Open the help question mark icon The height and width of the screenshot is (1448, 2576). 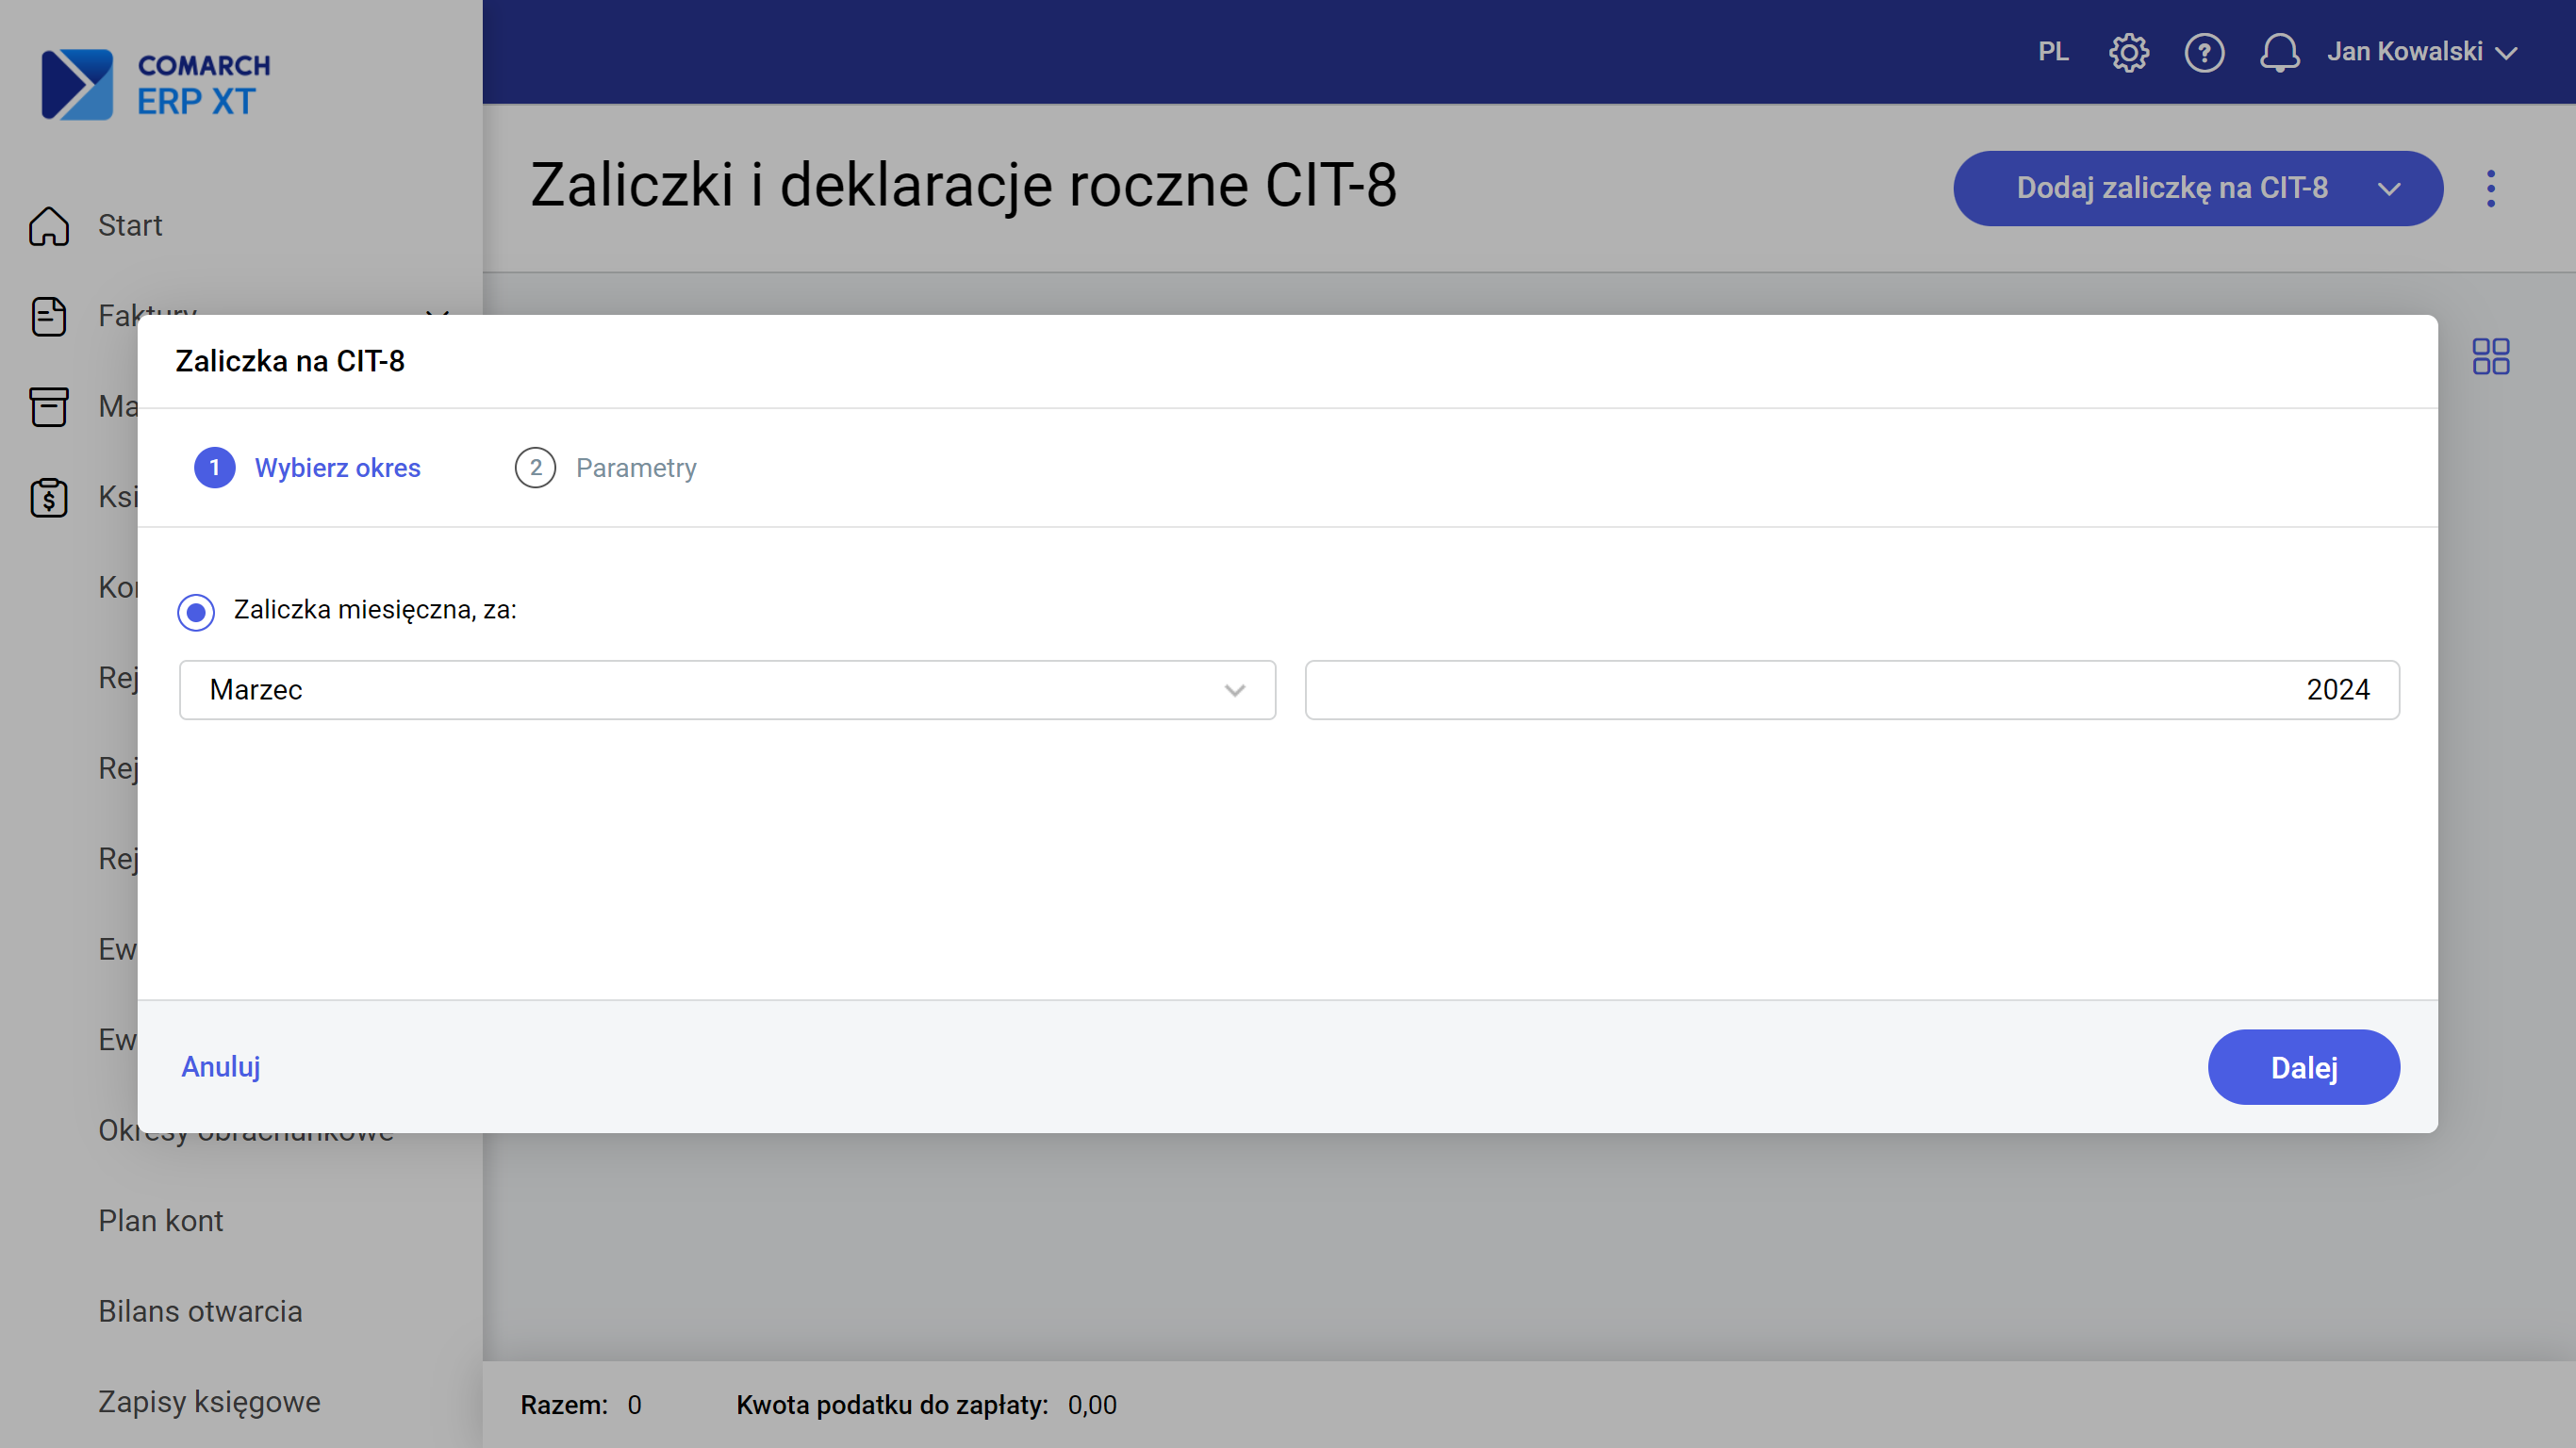(2204, 52)
